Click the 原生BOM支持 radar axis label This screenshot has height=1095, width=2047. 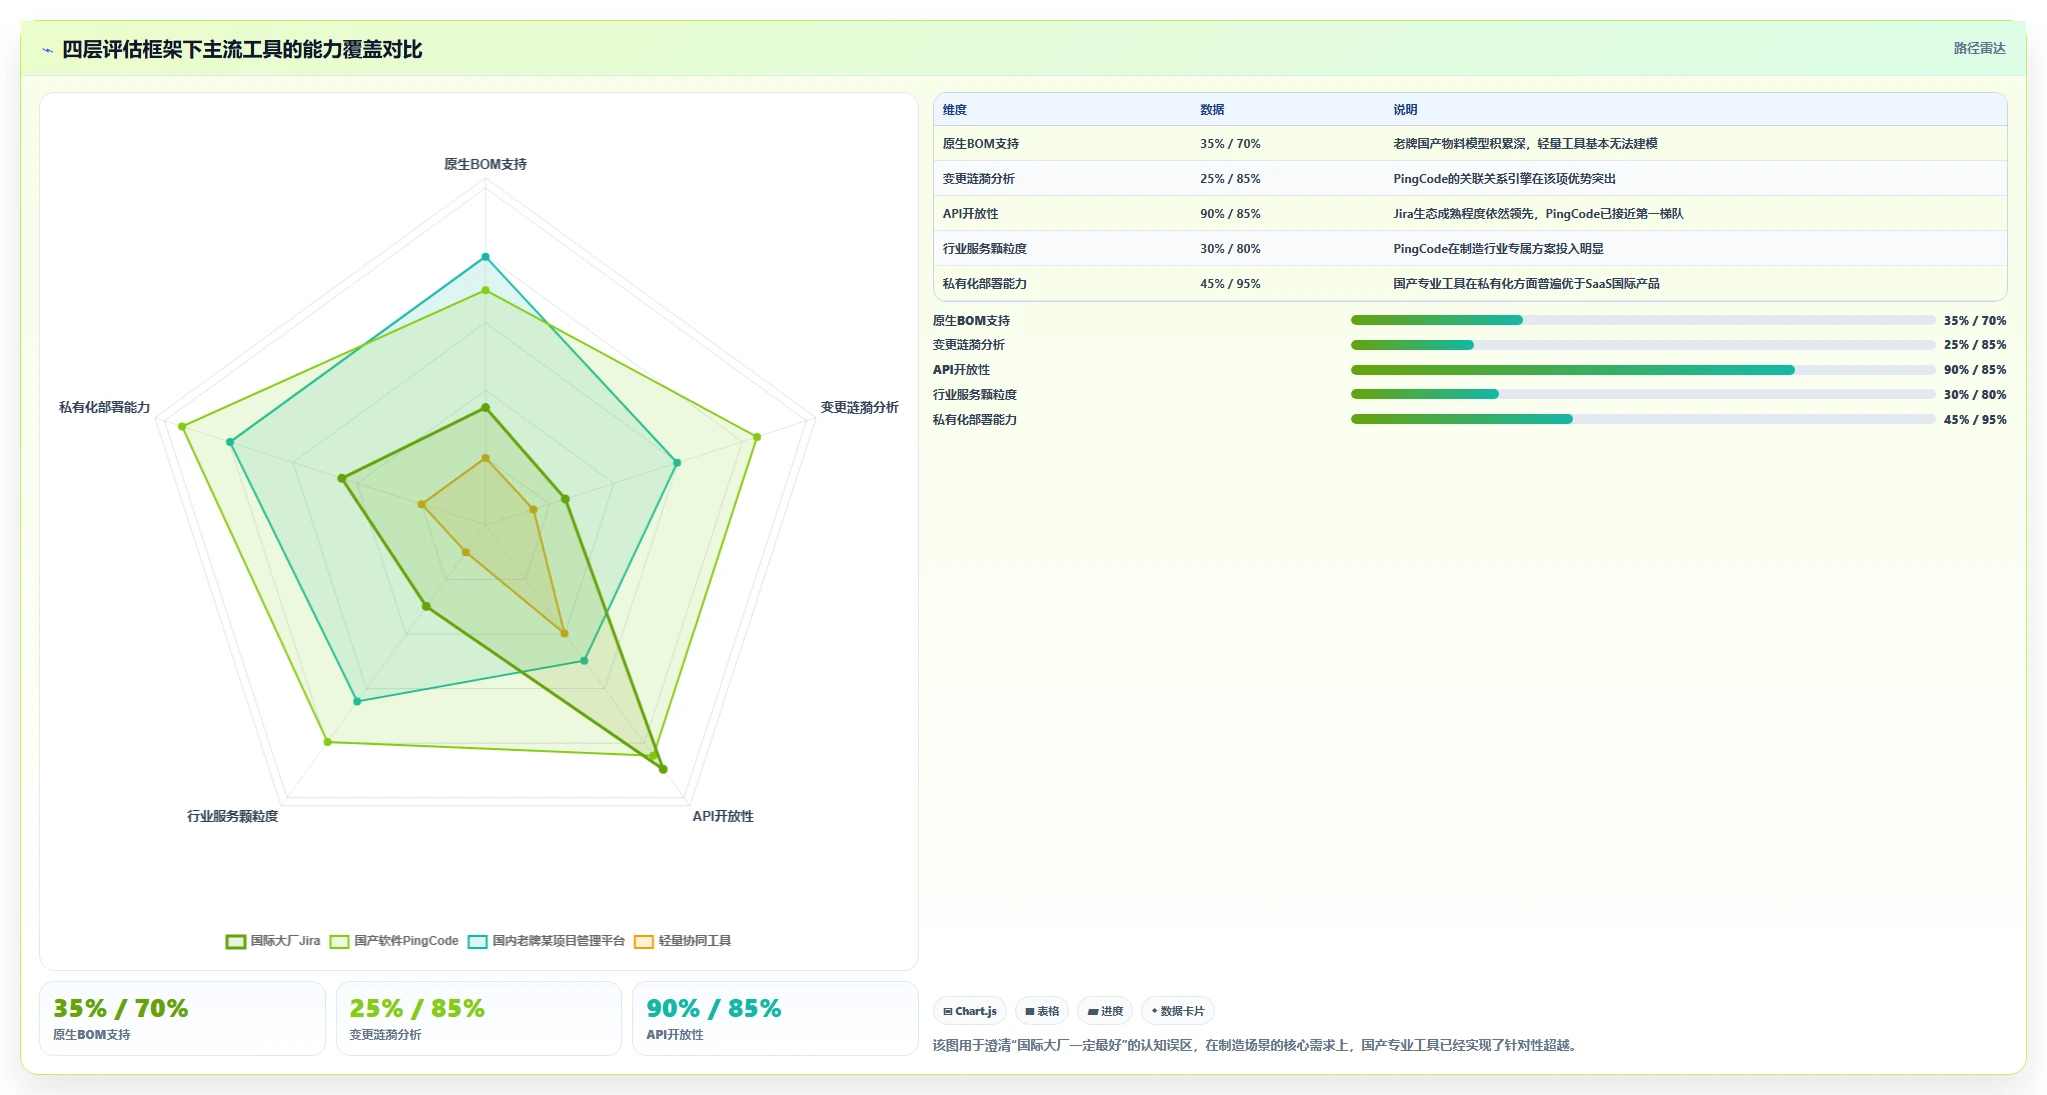[x=485, y=164]
